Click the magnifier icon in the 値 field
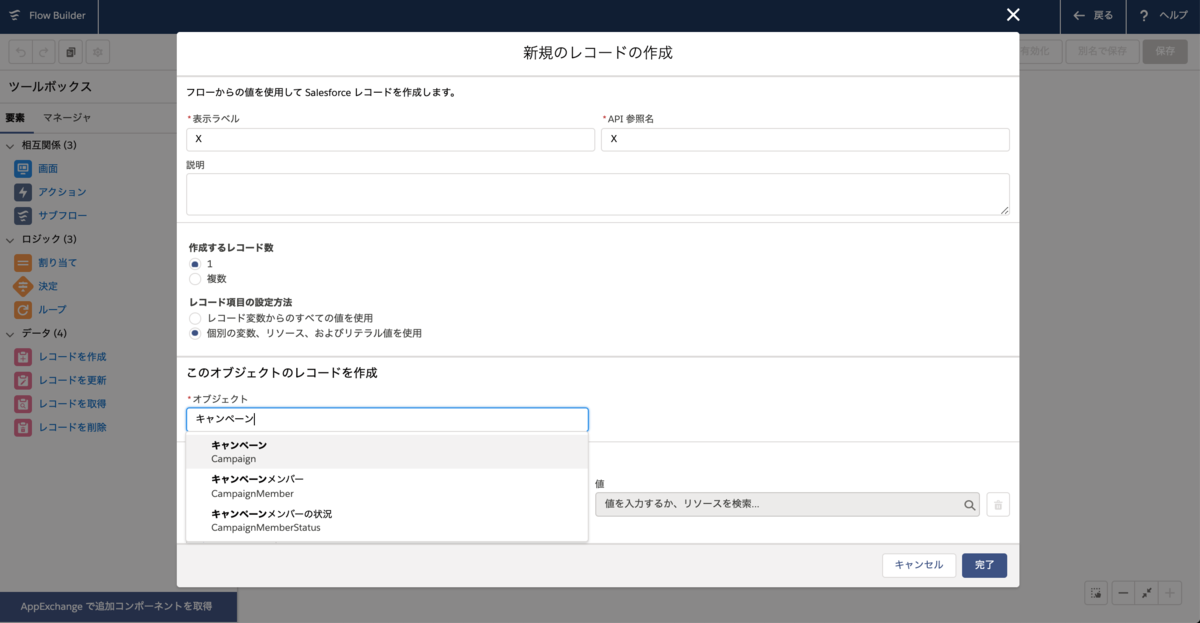 point(968,505)
